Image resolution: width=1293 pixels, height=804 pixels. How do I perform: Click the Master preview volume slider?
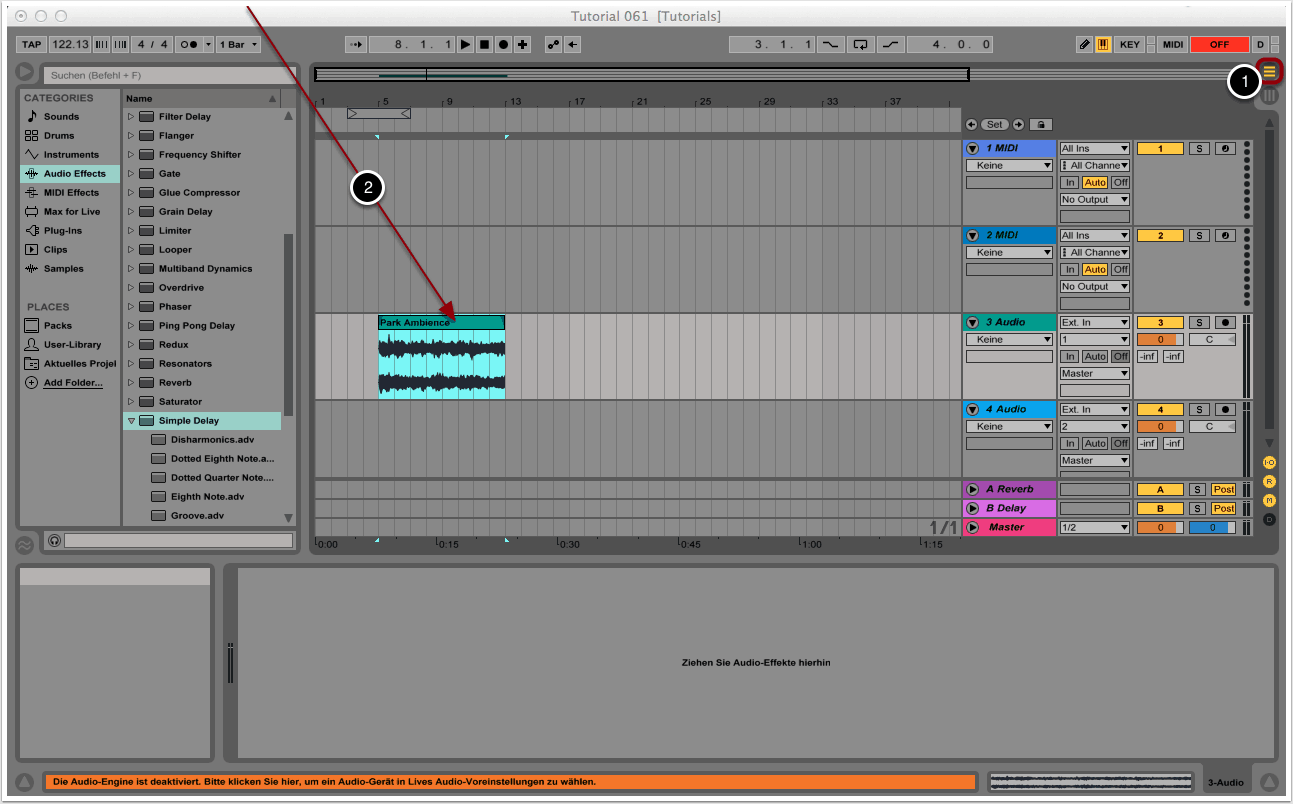(1213, 527)
